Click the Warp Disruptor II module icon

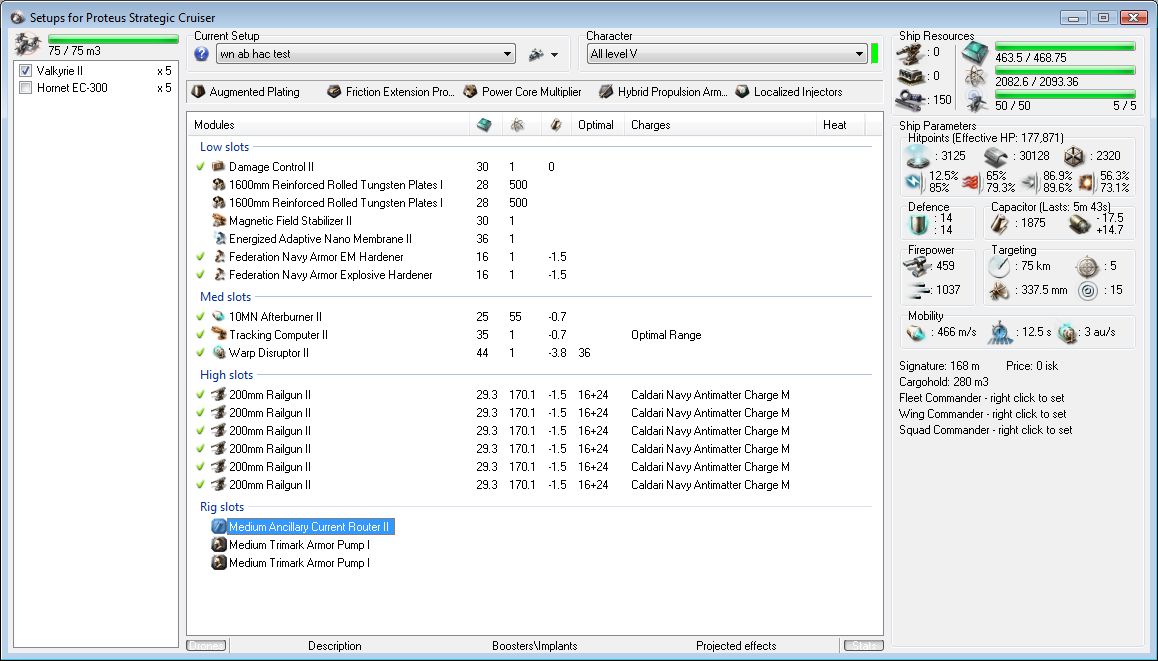[x=219, y=353]
